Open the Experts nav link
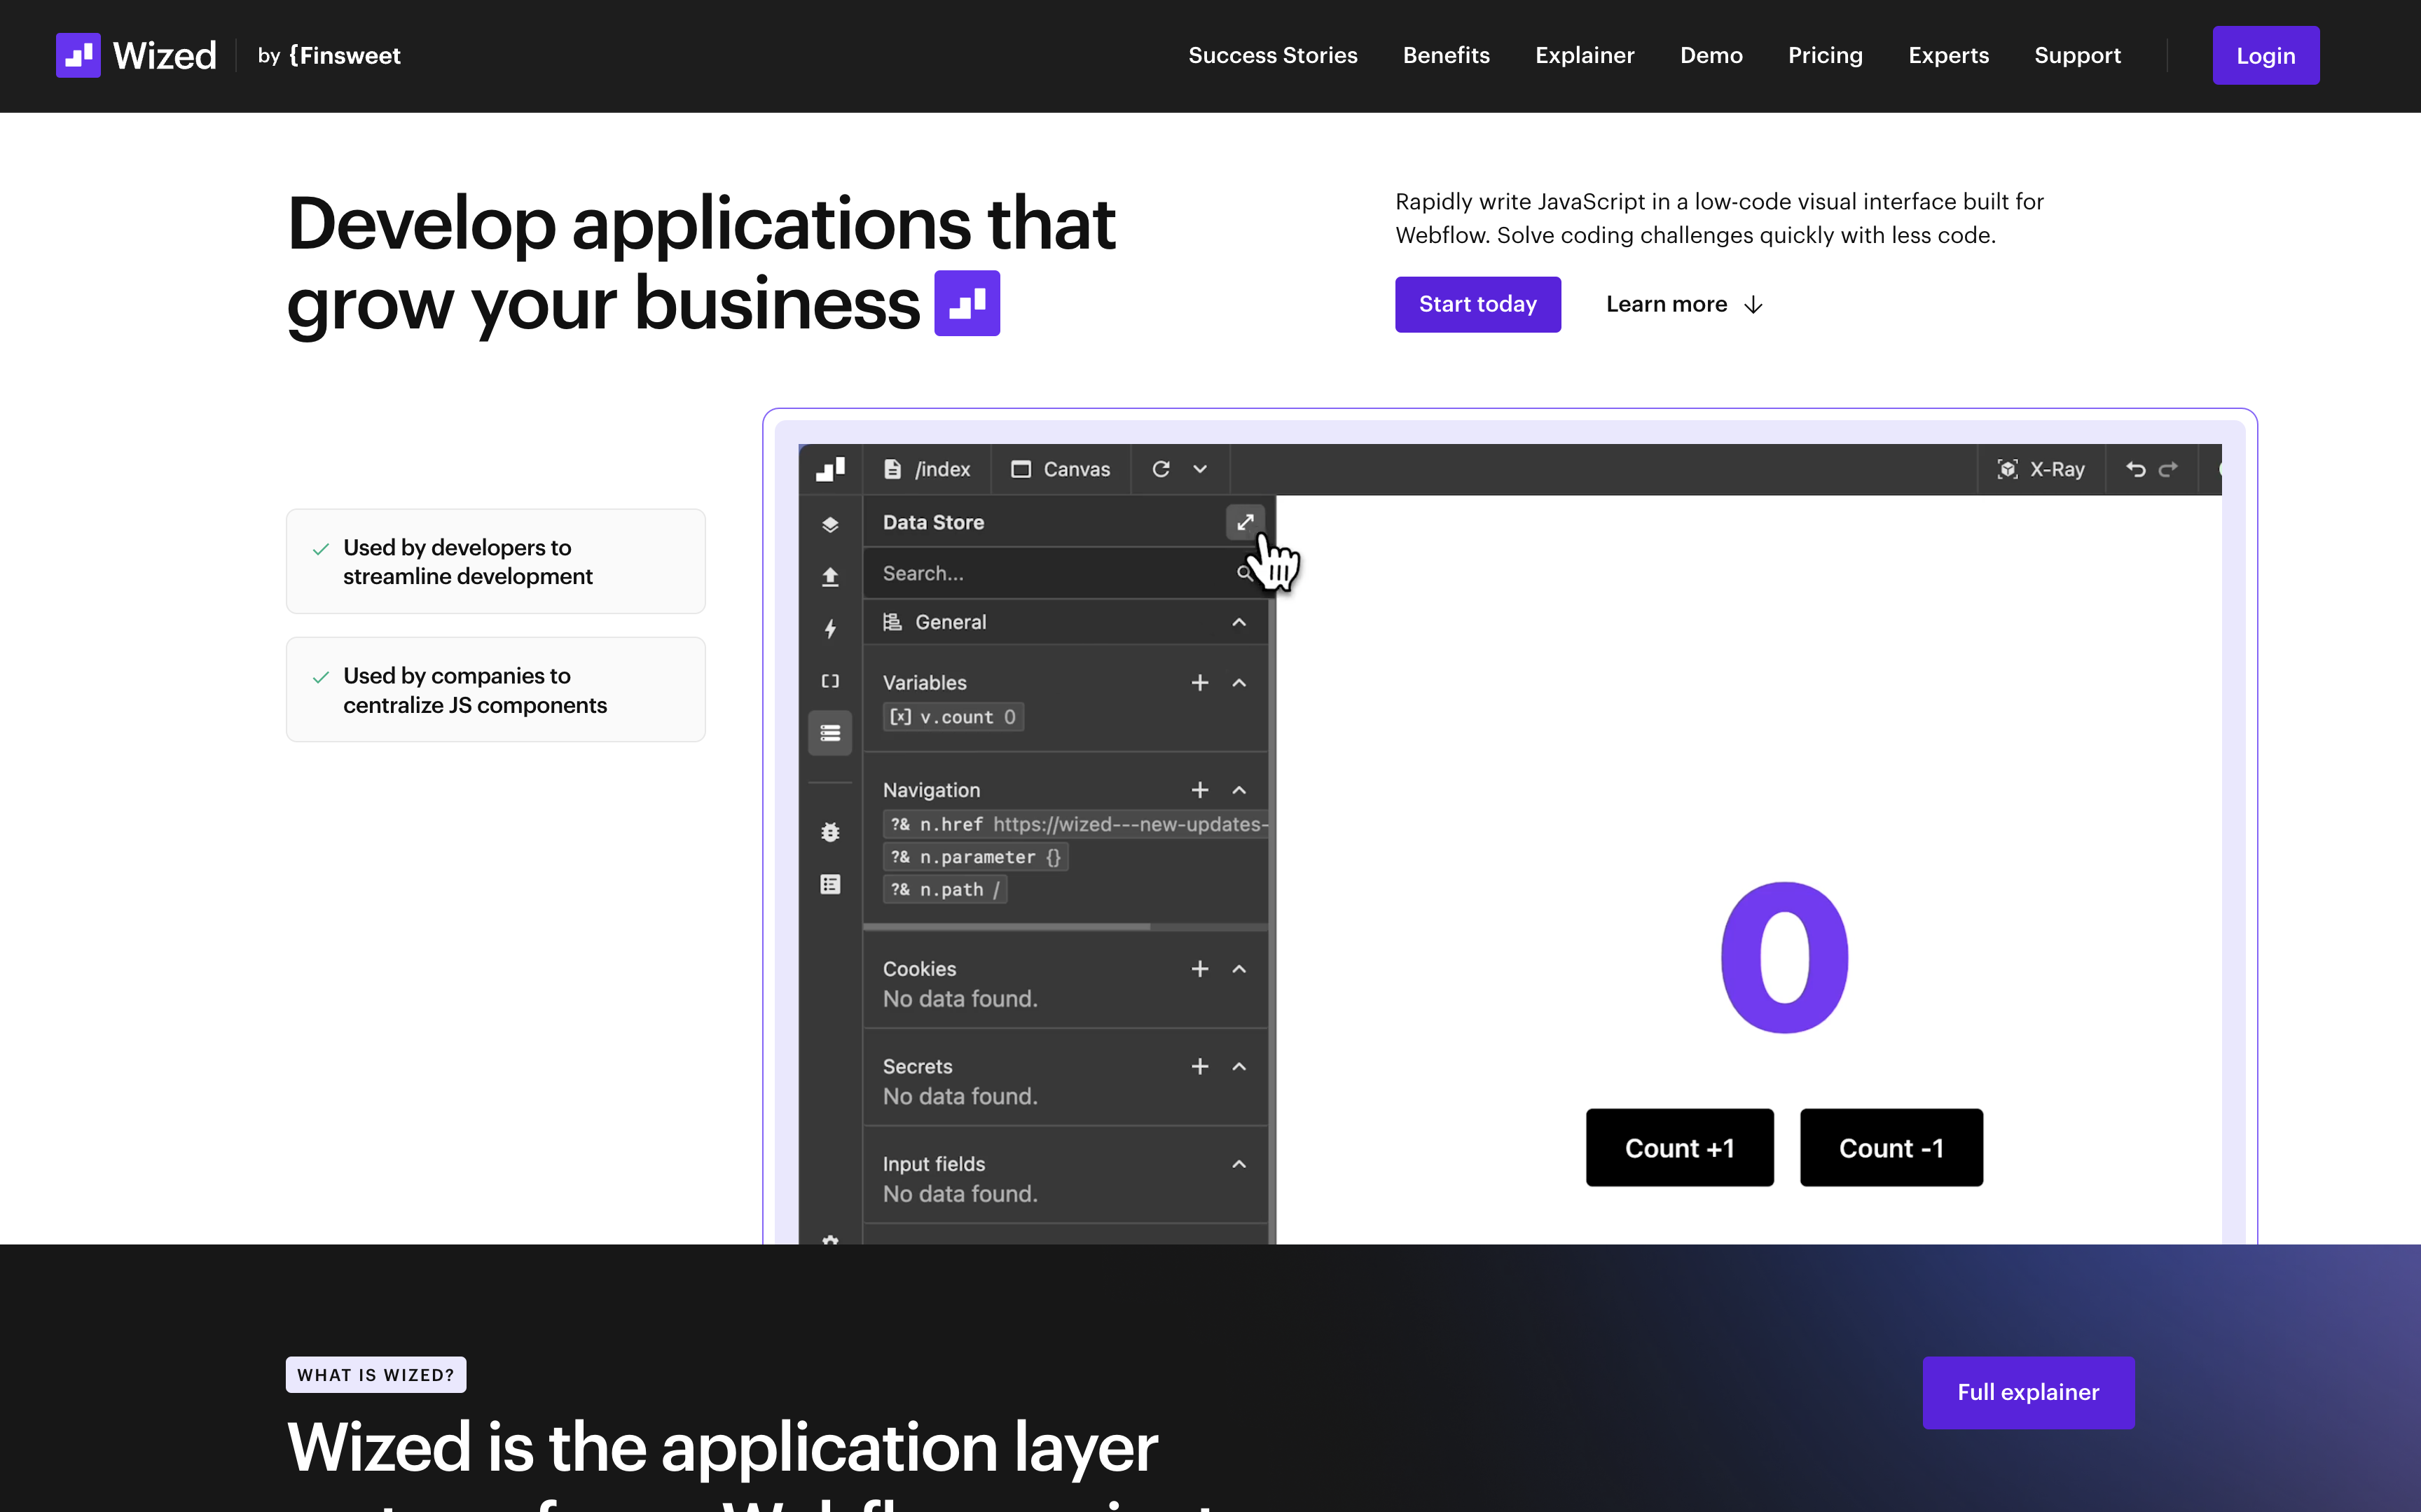 pos(1948,55)
